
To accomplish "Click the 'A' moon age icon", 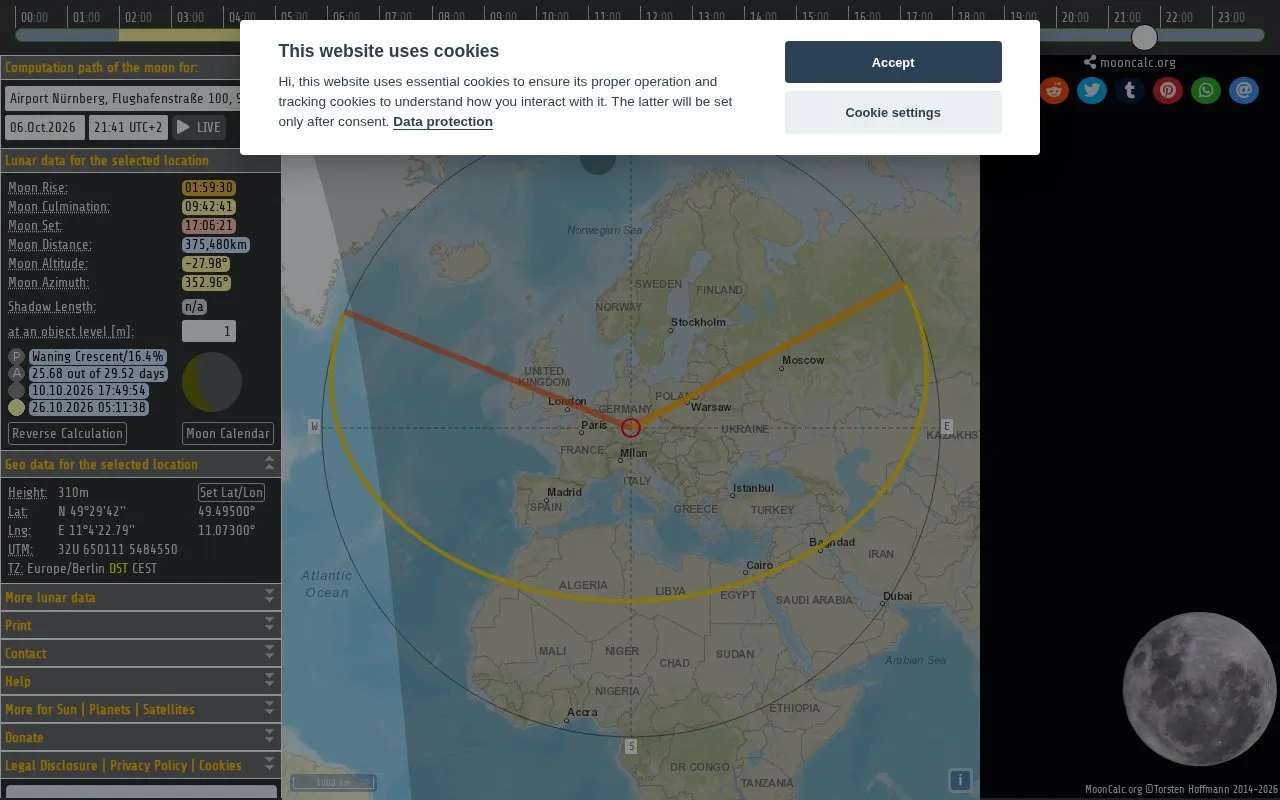I will [x=16, y=374].
